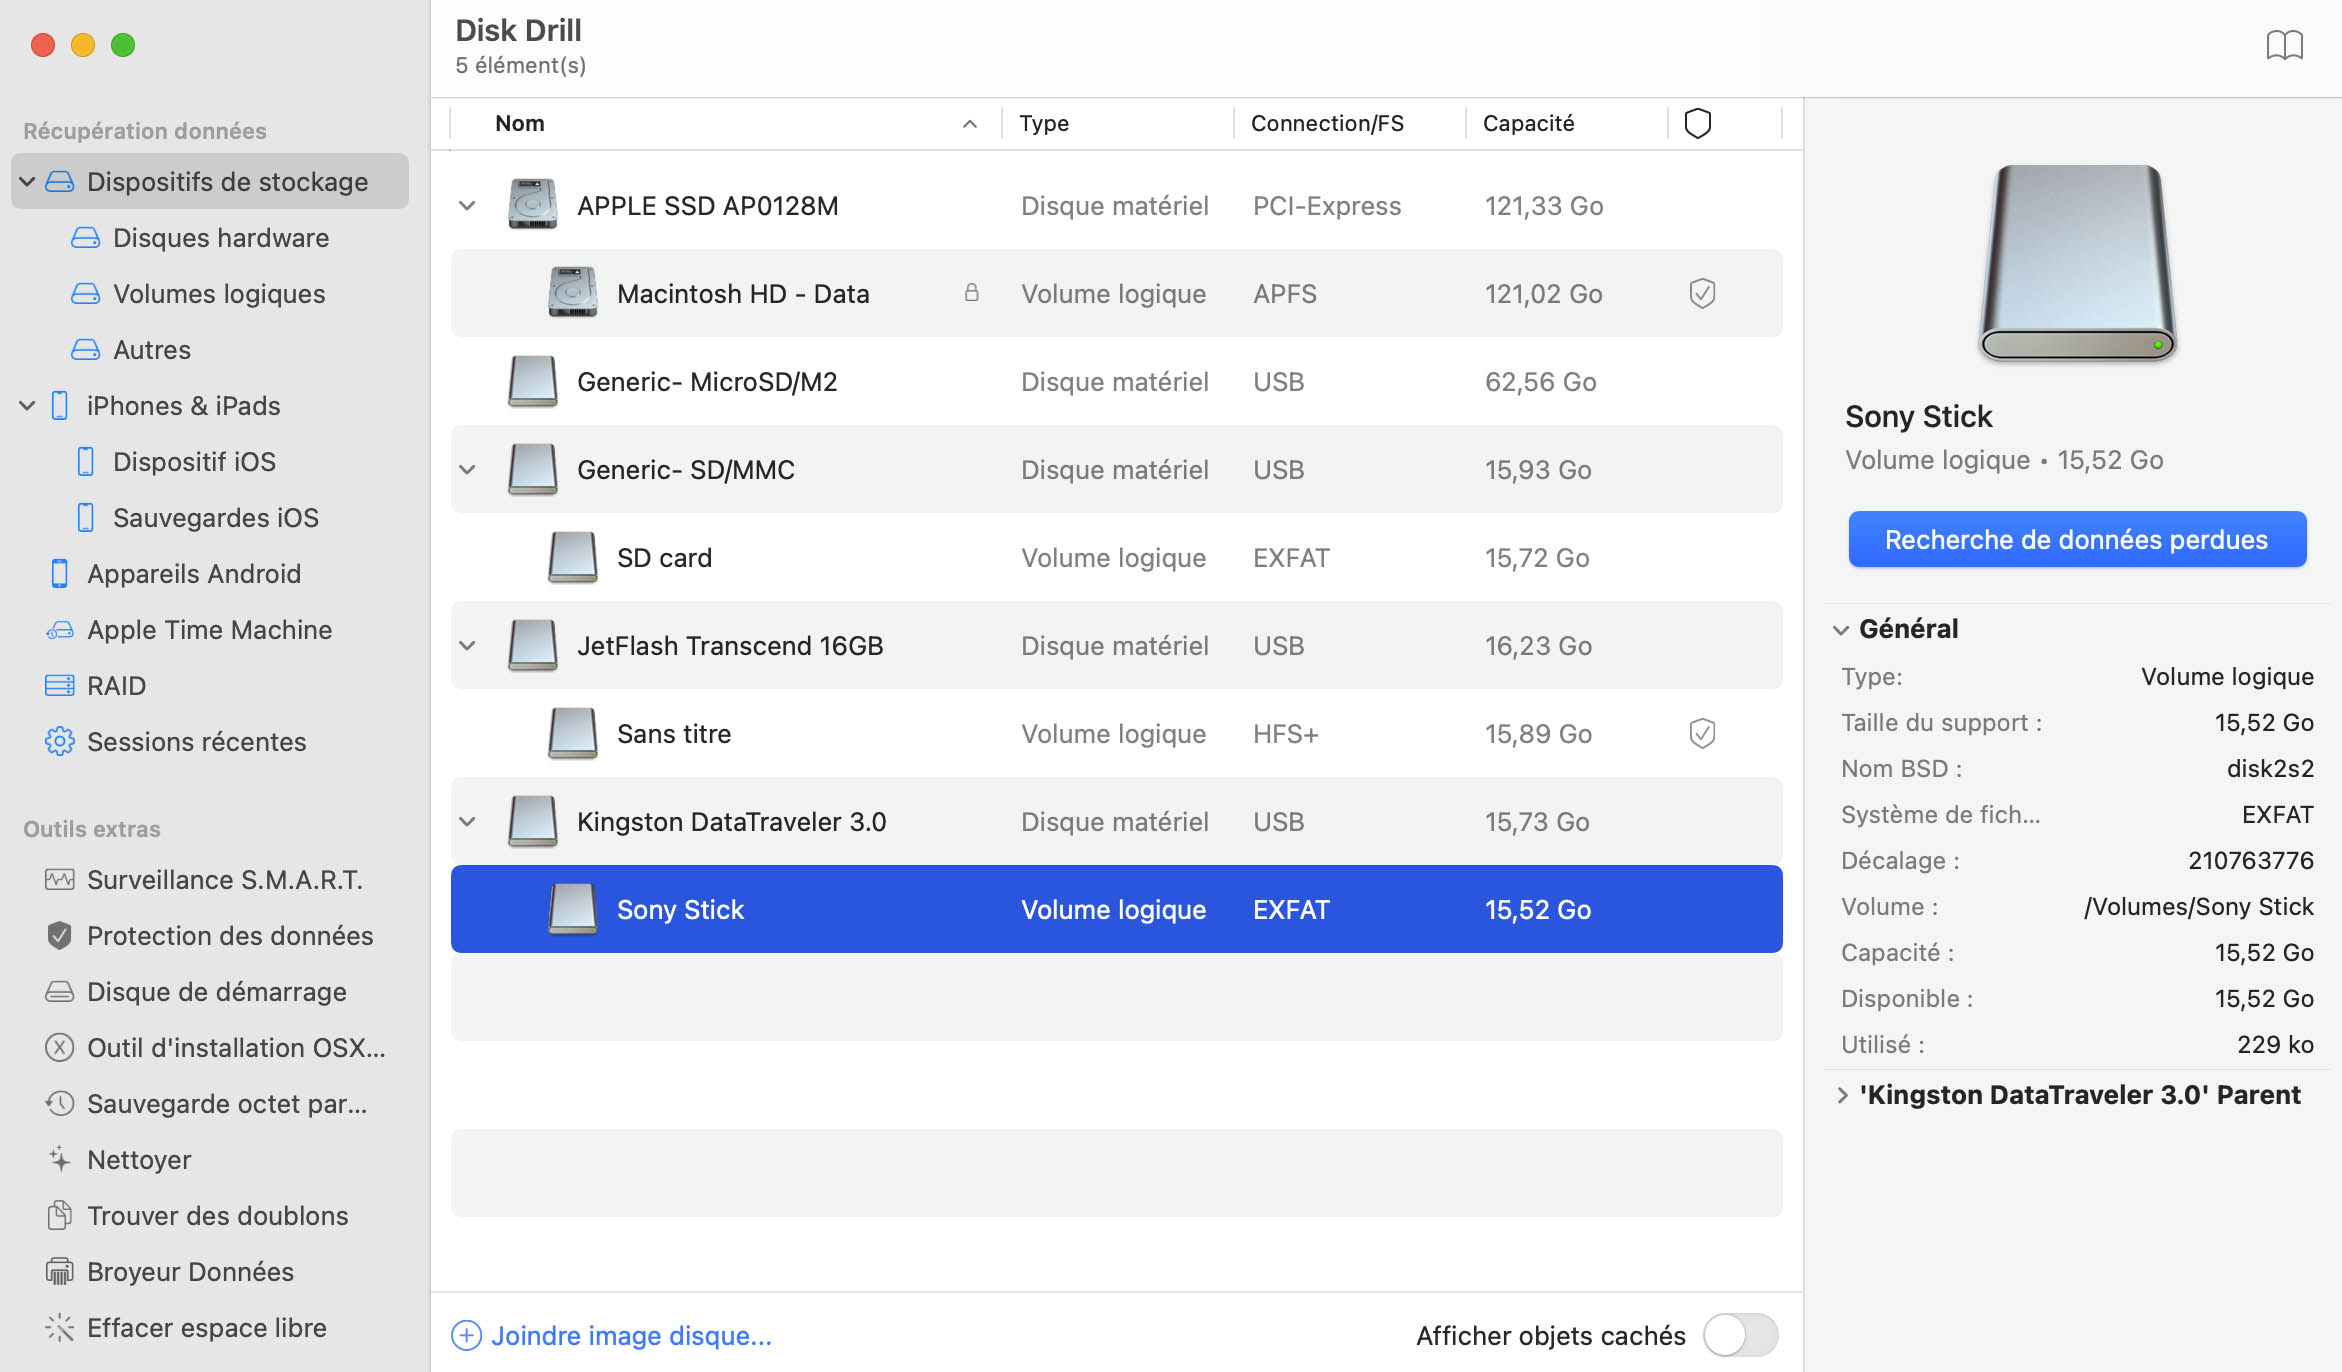Click the PCI-Express connection cell
Viewport: 2342px width, 1372px height.
point(1327,205)
